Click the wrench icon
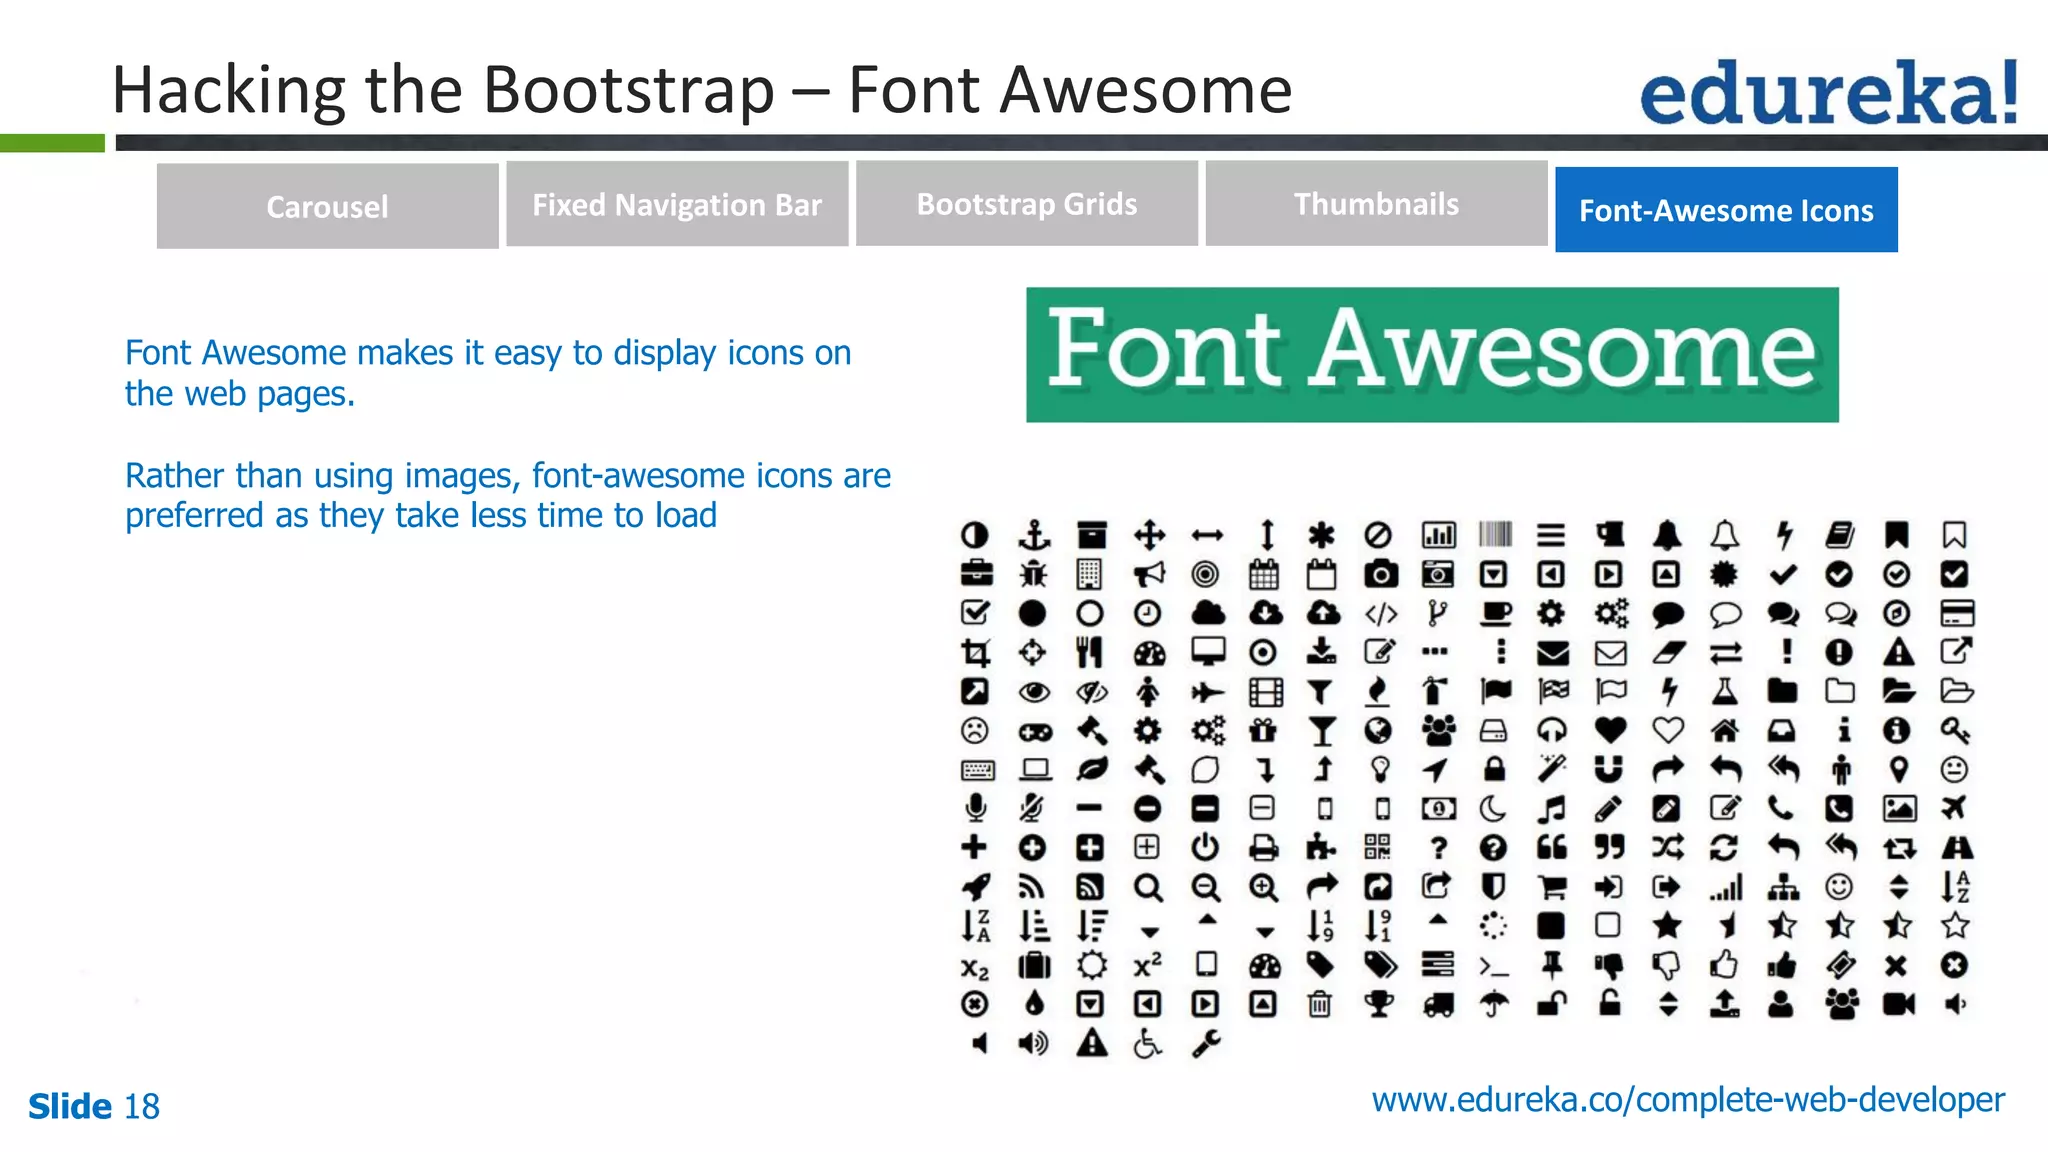 1206,1044
